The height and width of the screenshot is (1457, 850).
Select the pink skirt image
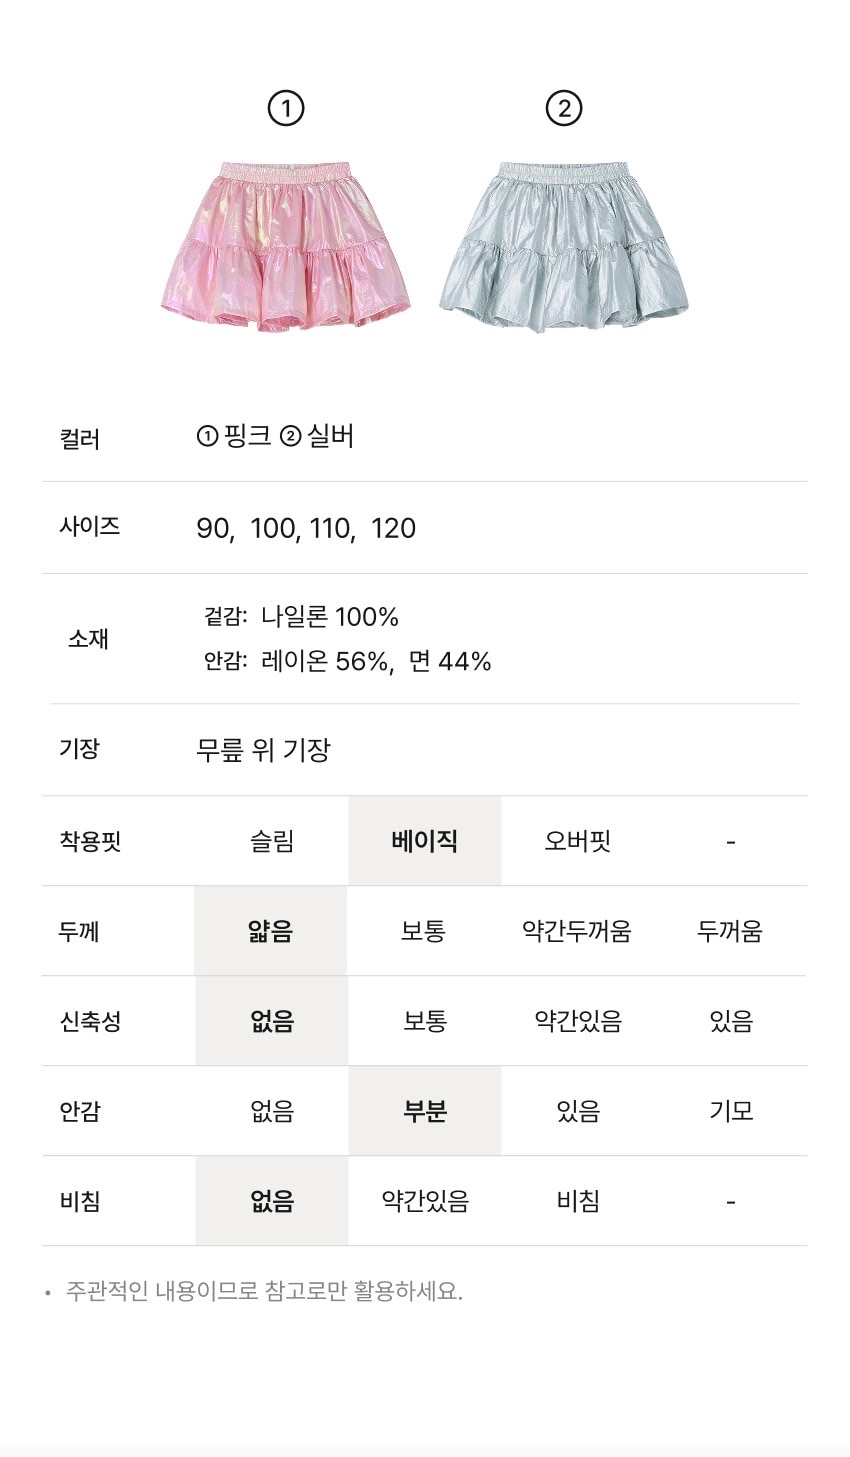coord(286,246)
